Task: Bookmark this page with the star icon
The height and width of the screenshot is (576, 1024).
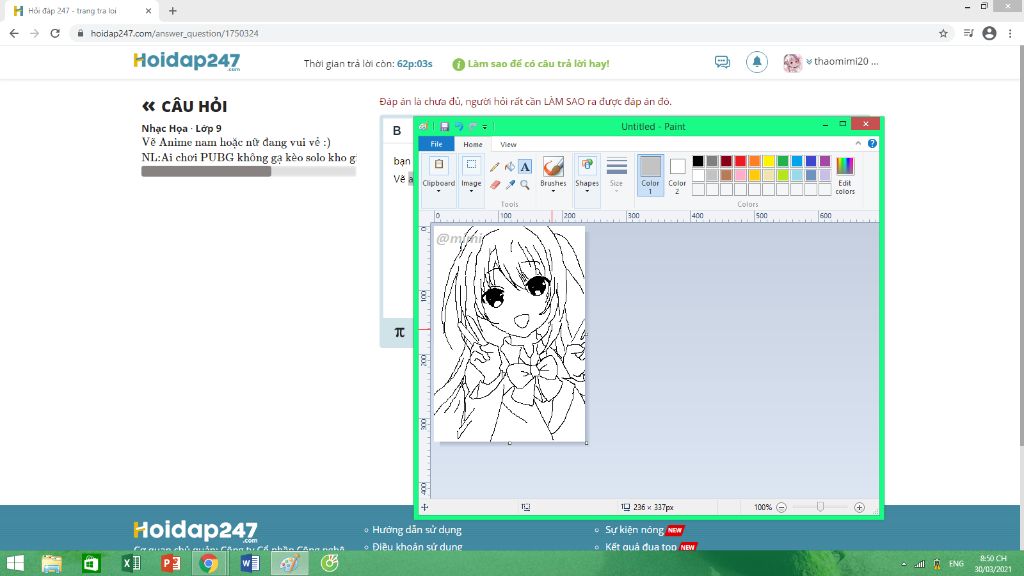Action: tap(943, 33)
